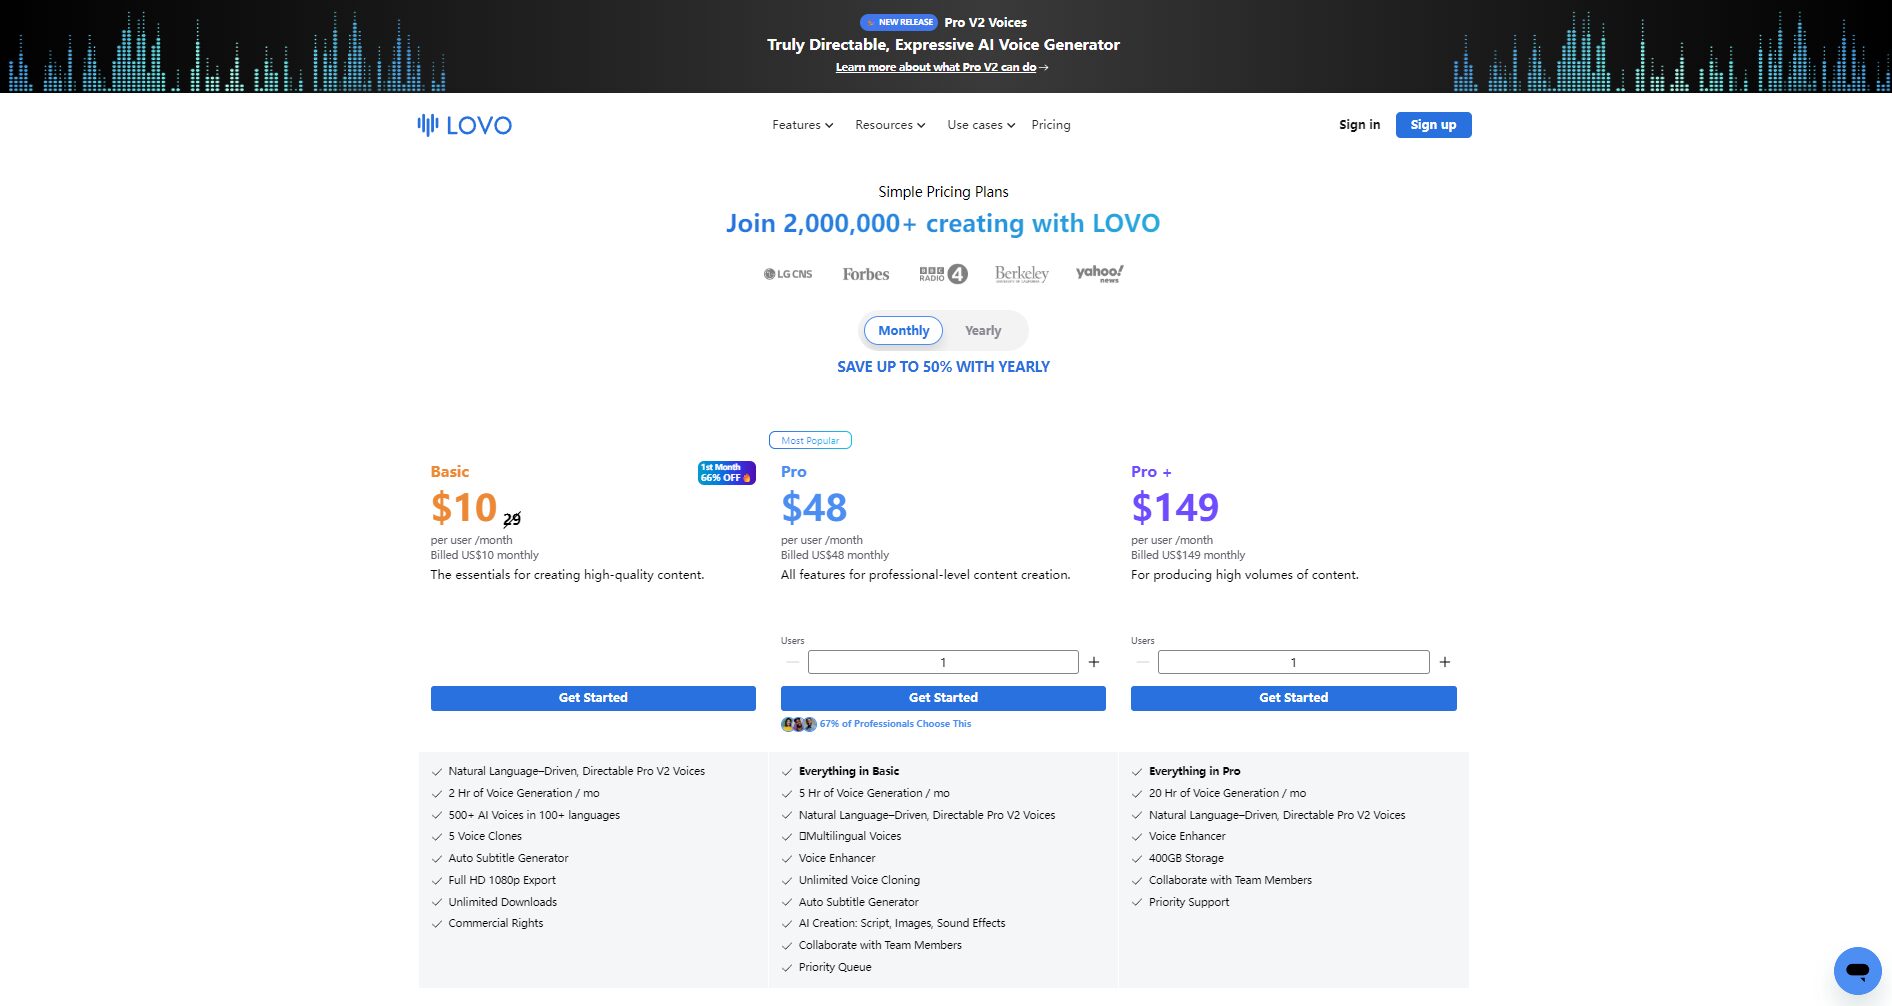Click the Pro plan users input field
Screen dimensions: 1892x1006
pos(942,662)
